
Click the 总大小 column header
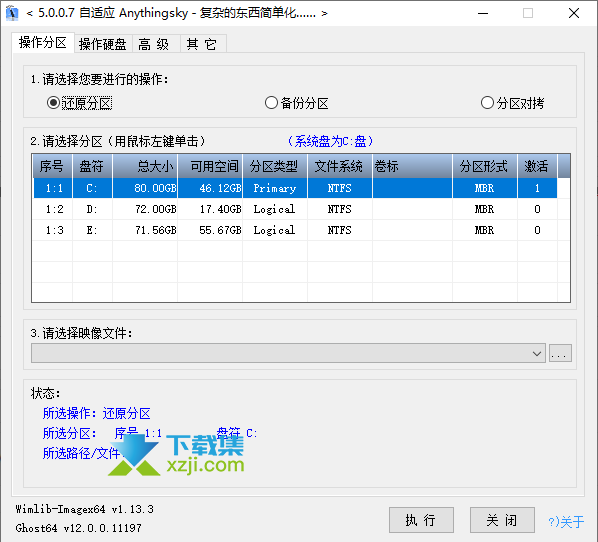coord(145,166)
